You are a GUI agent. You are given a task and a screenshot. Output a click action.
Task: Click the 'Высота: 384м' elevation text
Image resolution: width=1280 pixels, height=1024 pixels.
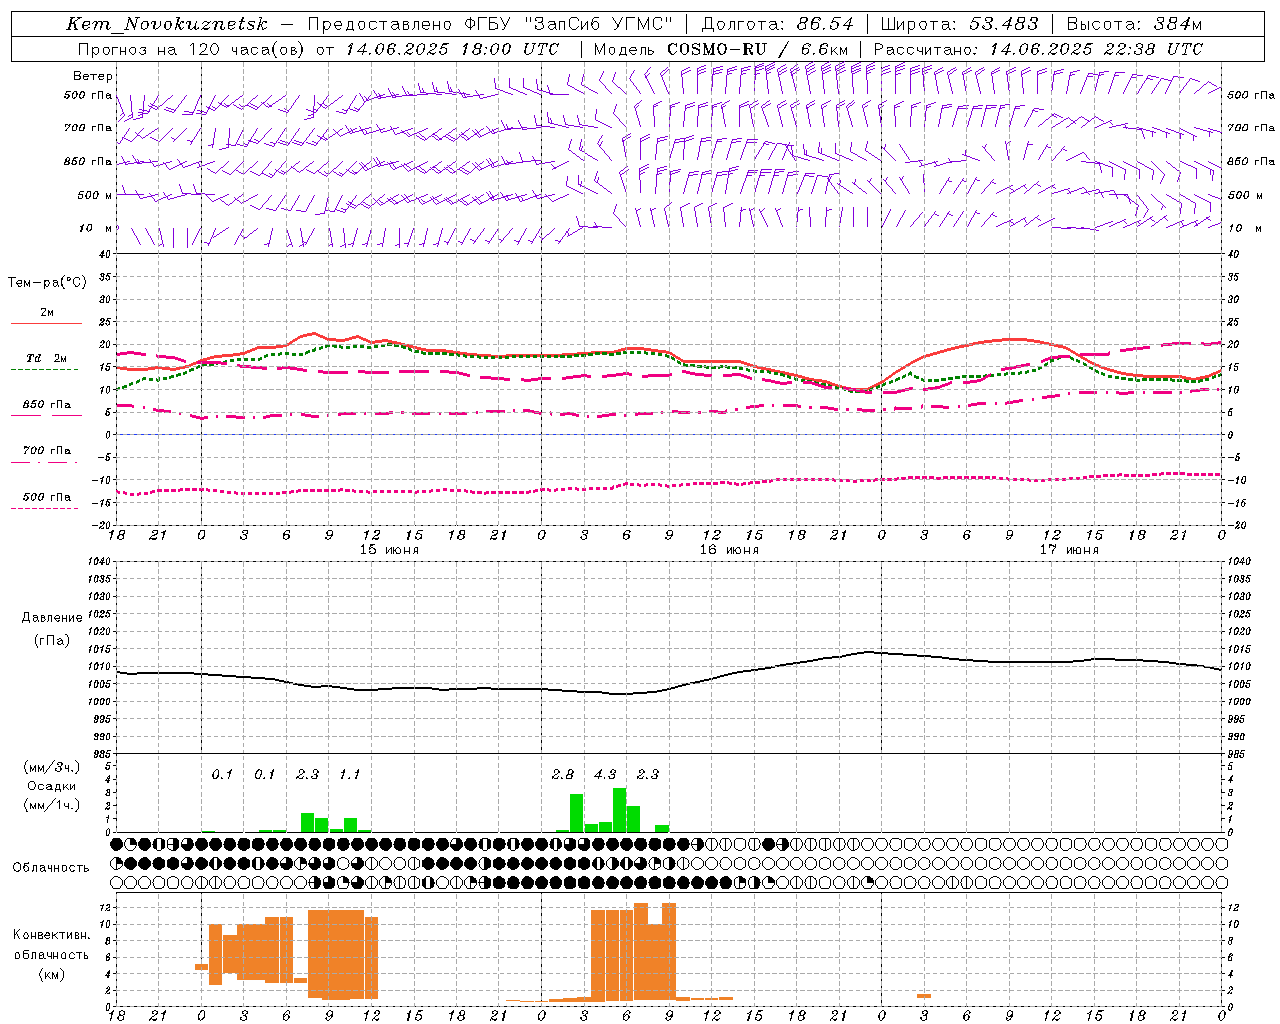click(1134, 24)
